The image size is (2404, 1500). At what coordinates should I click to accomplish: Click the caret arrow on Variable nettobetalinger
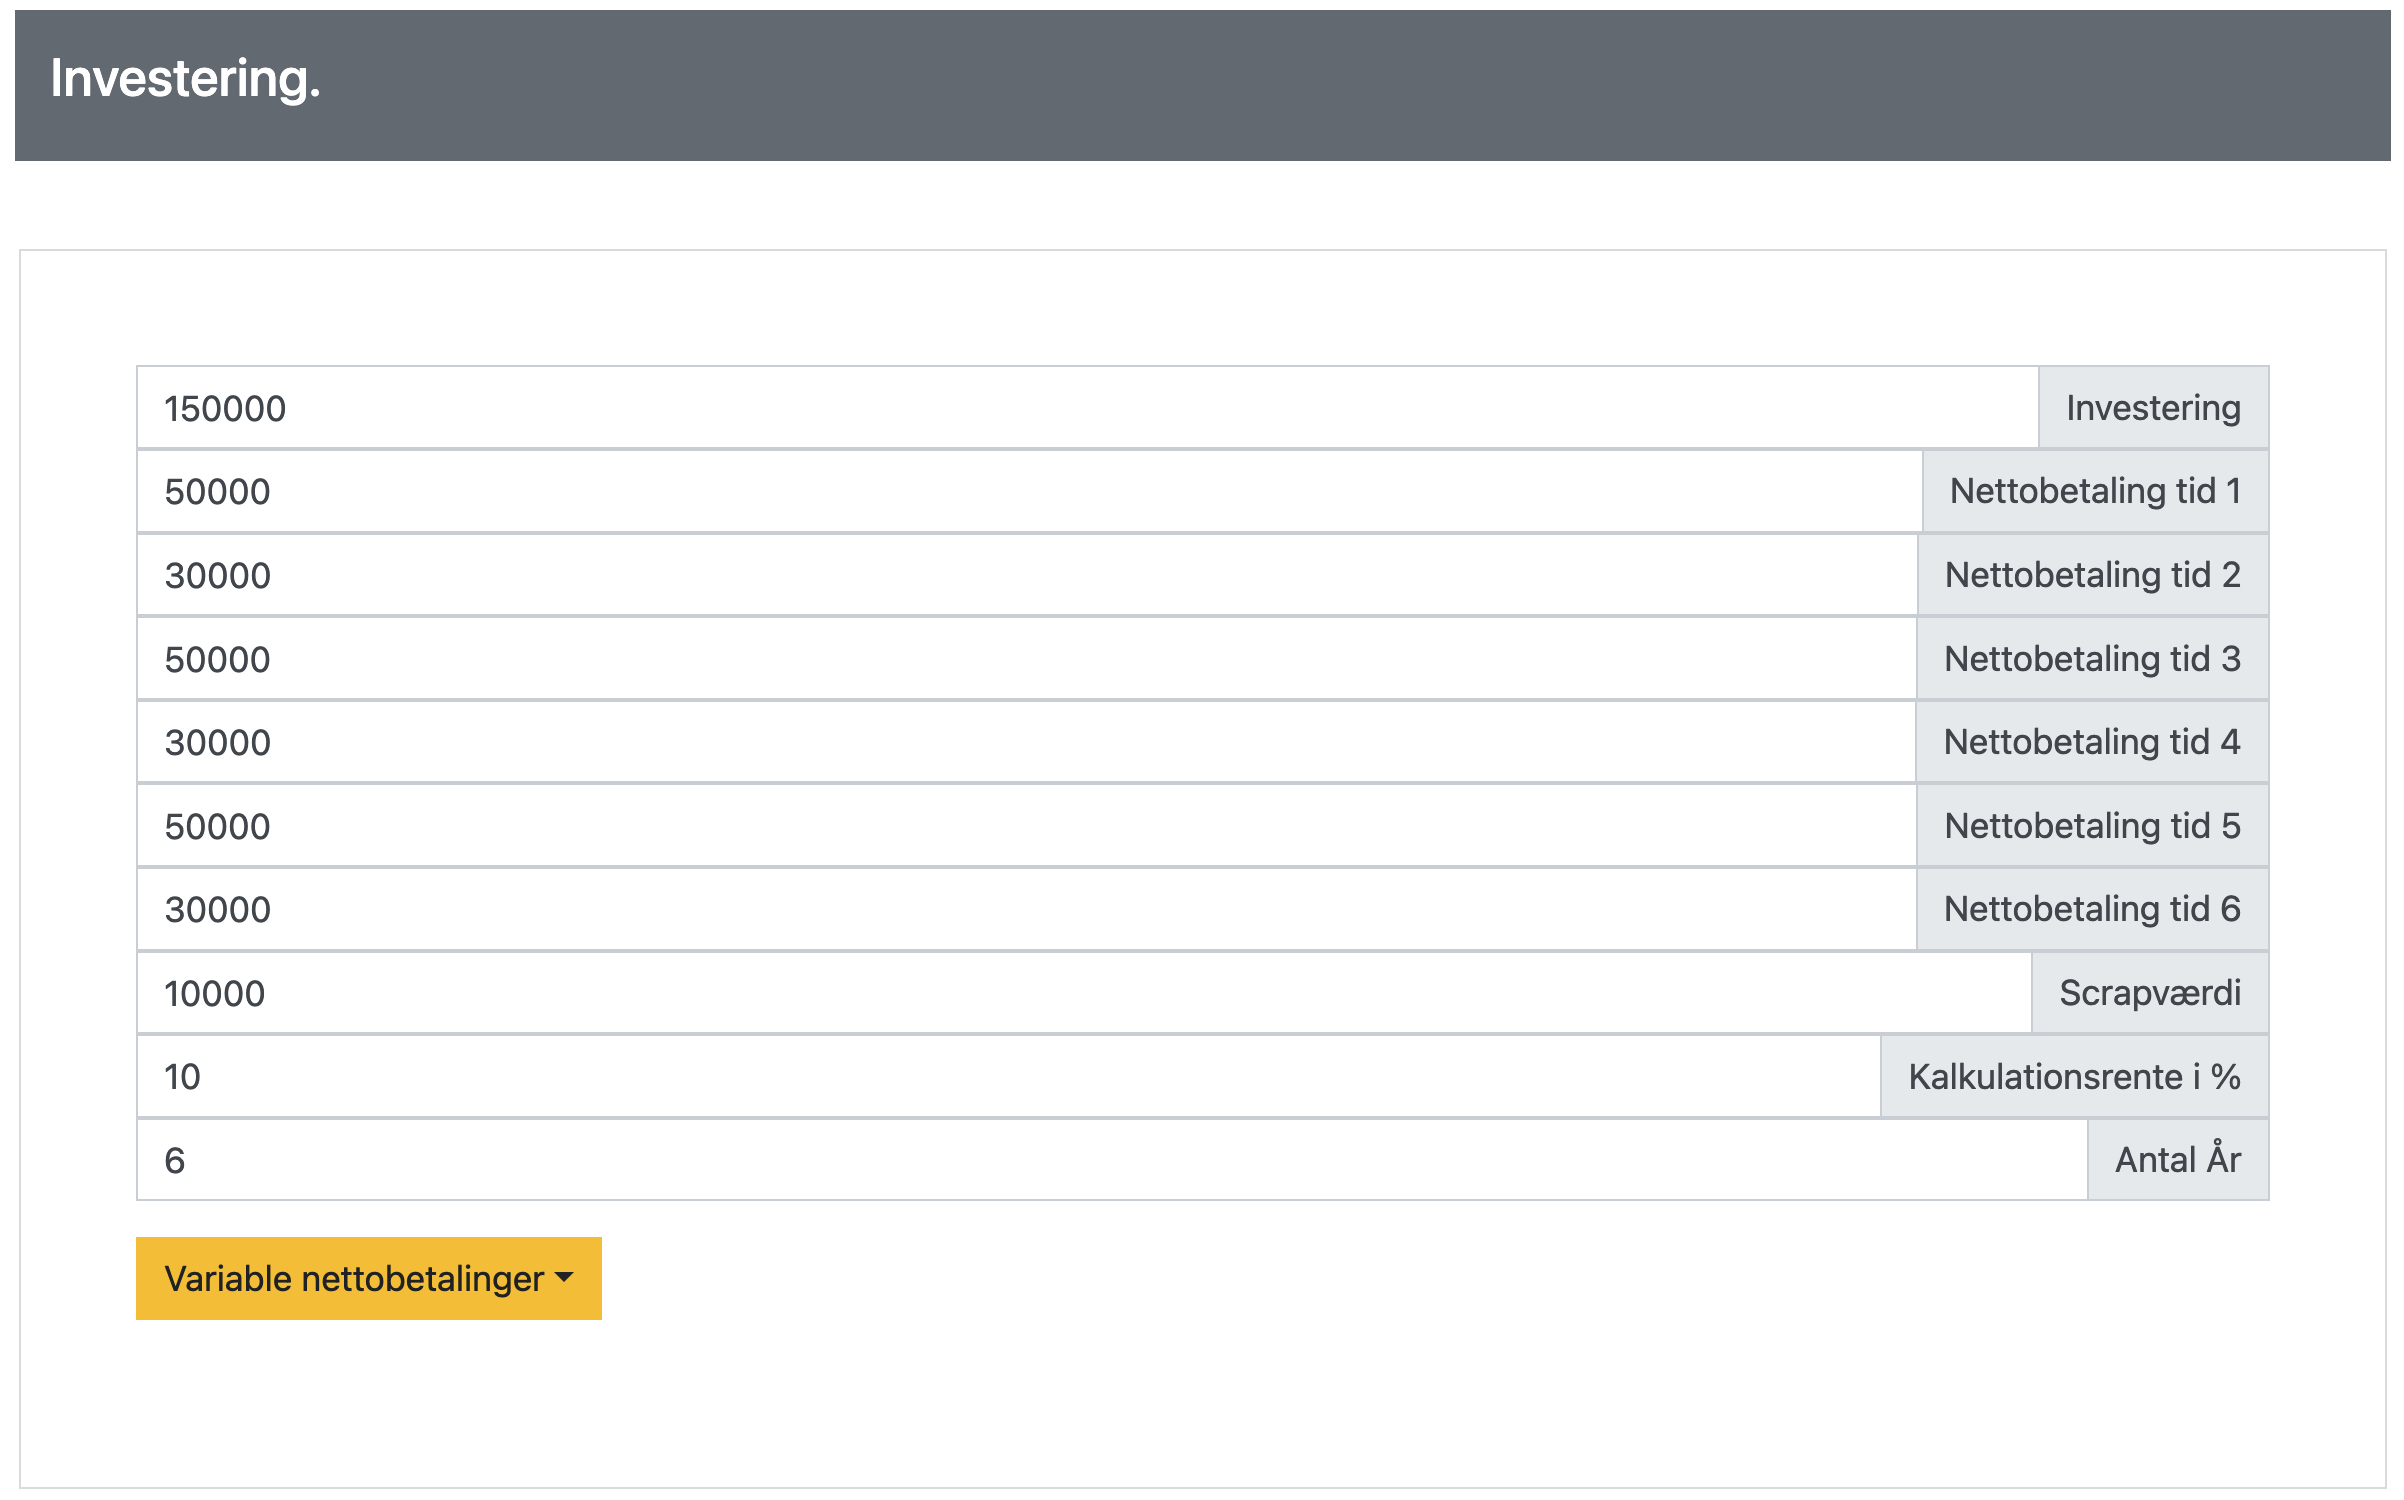tap(565, 1278)
